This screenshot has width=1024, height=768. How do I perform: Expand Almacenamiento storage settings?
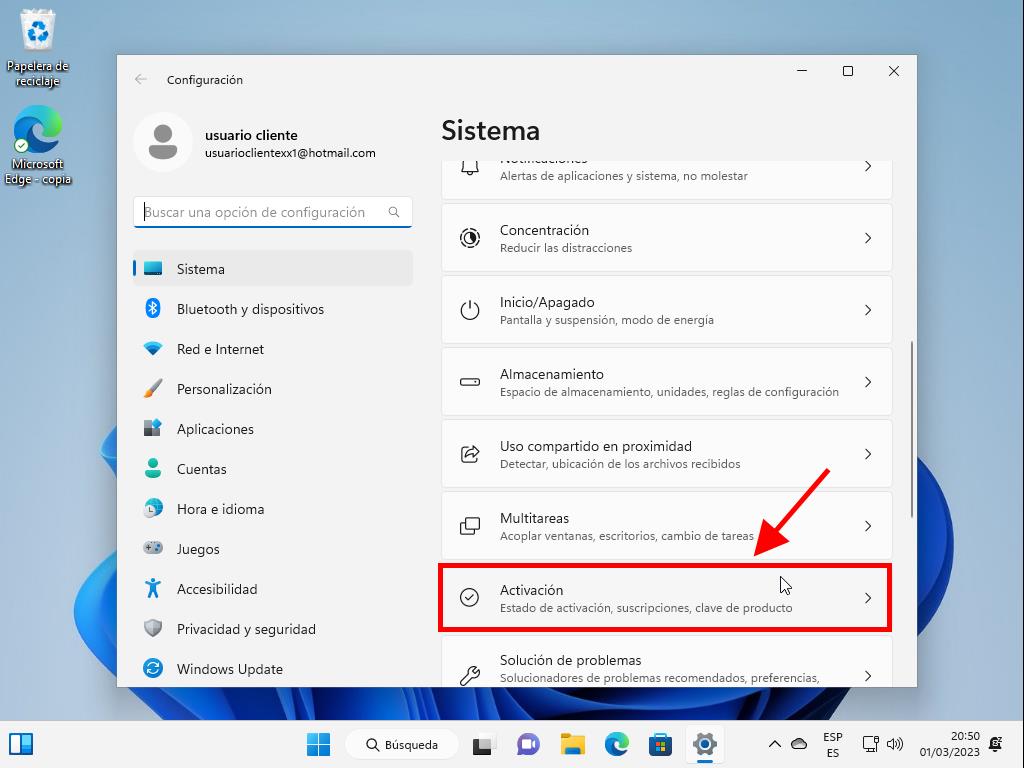(666, 382)
